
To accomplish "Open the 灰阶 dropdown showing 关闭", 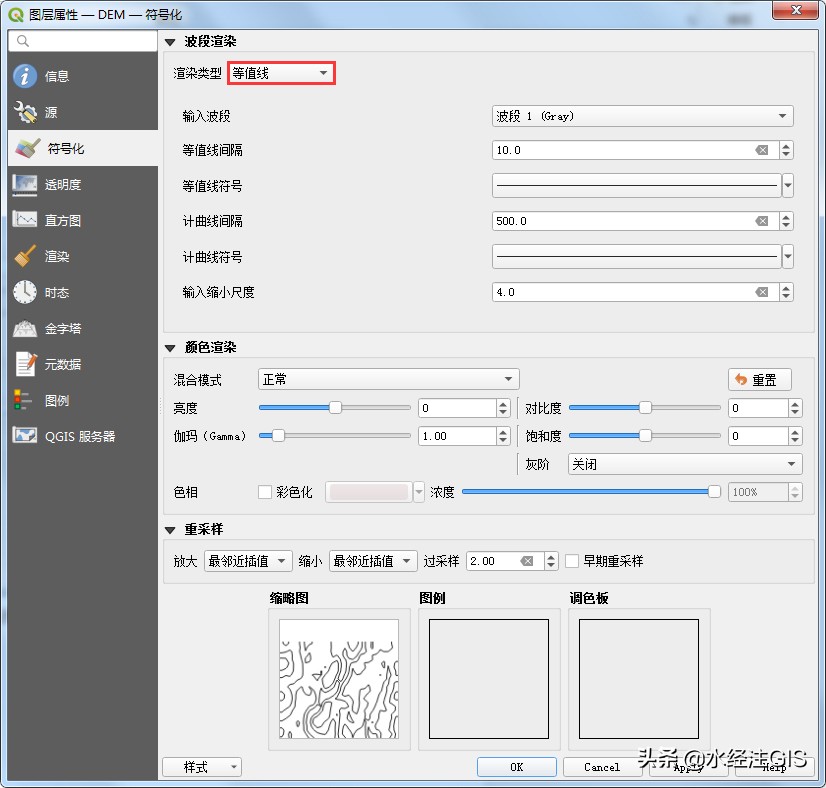I will coord(685,464).
